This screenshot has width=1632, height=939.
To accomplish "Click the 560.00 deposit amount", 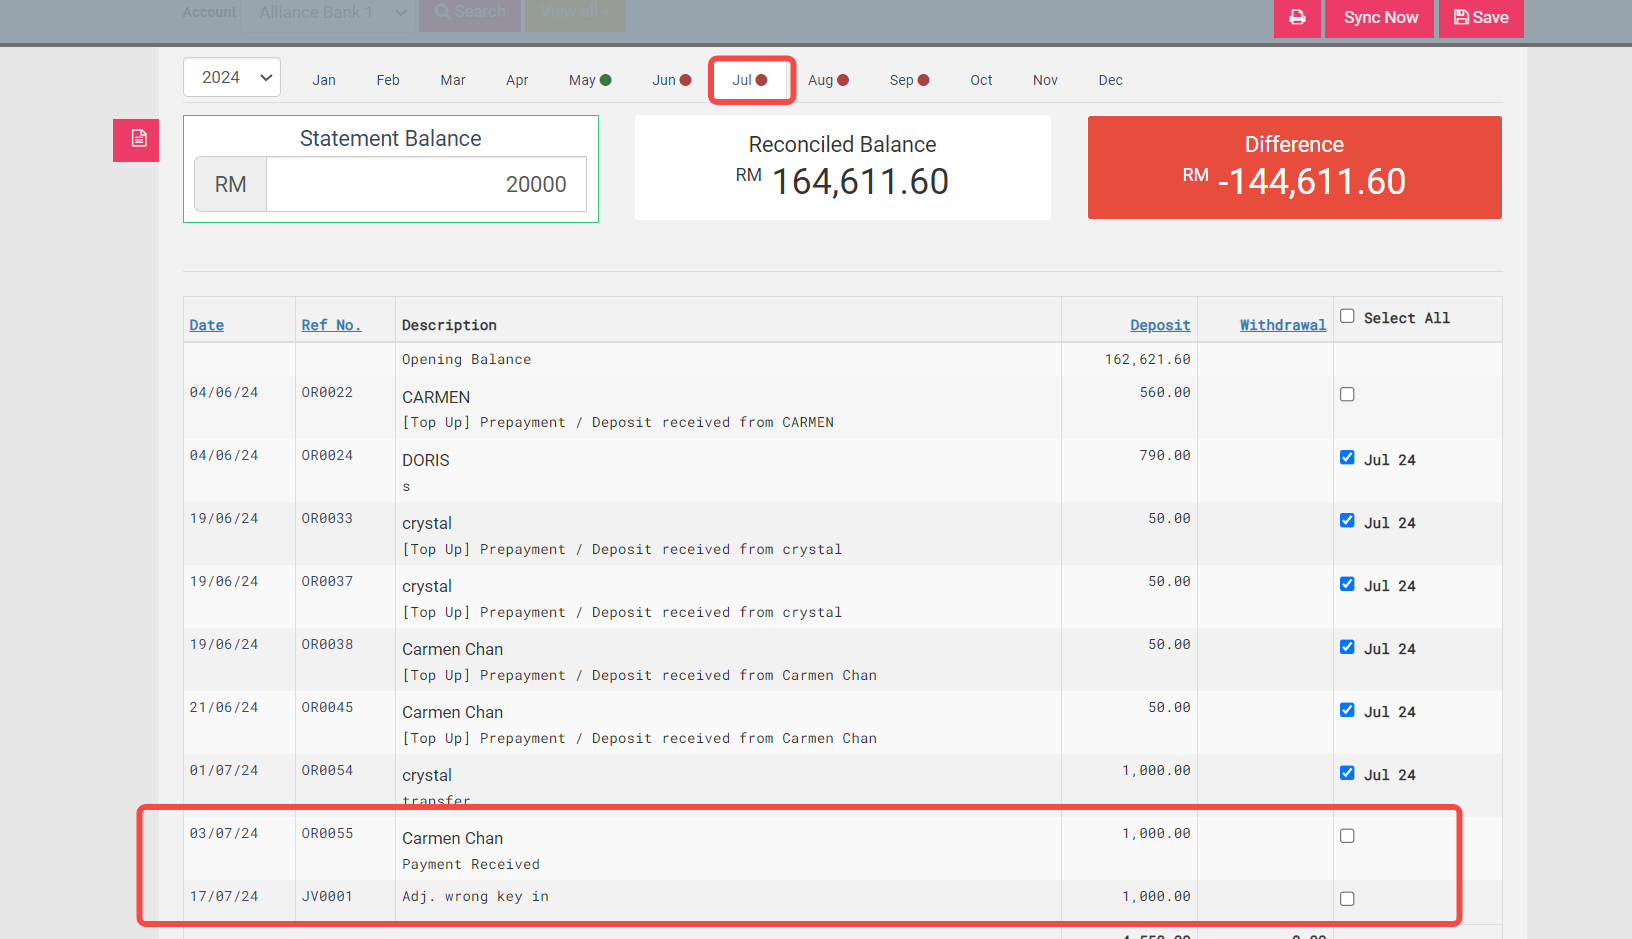I will [1165, 392].
